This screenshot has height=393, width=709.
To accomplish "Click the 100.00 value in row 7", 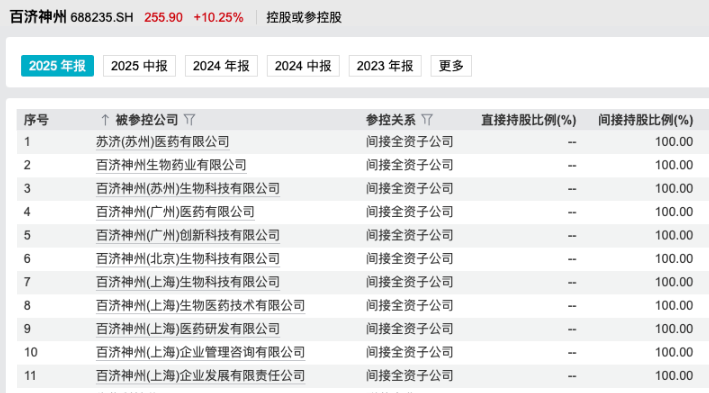I will pyautogui.click(x=674, y=282).
